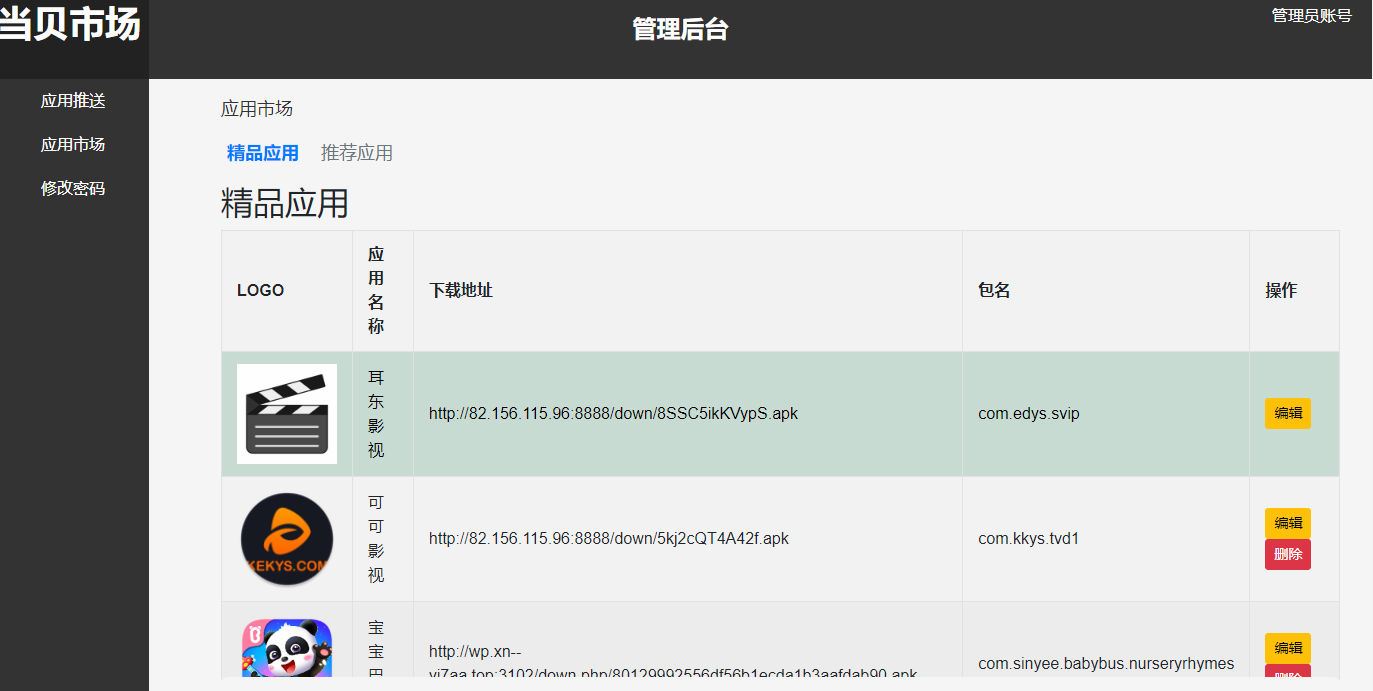Switch to the 推荐应用 tab
The height and width of the screenshot is (691, 1373).
355,152
